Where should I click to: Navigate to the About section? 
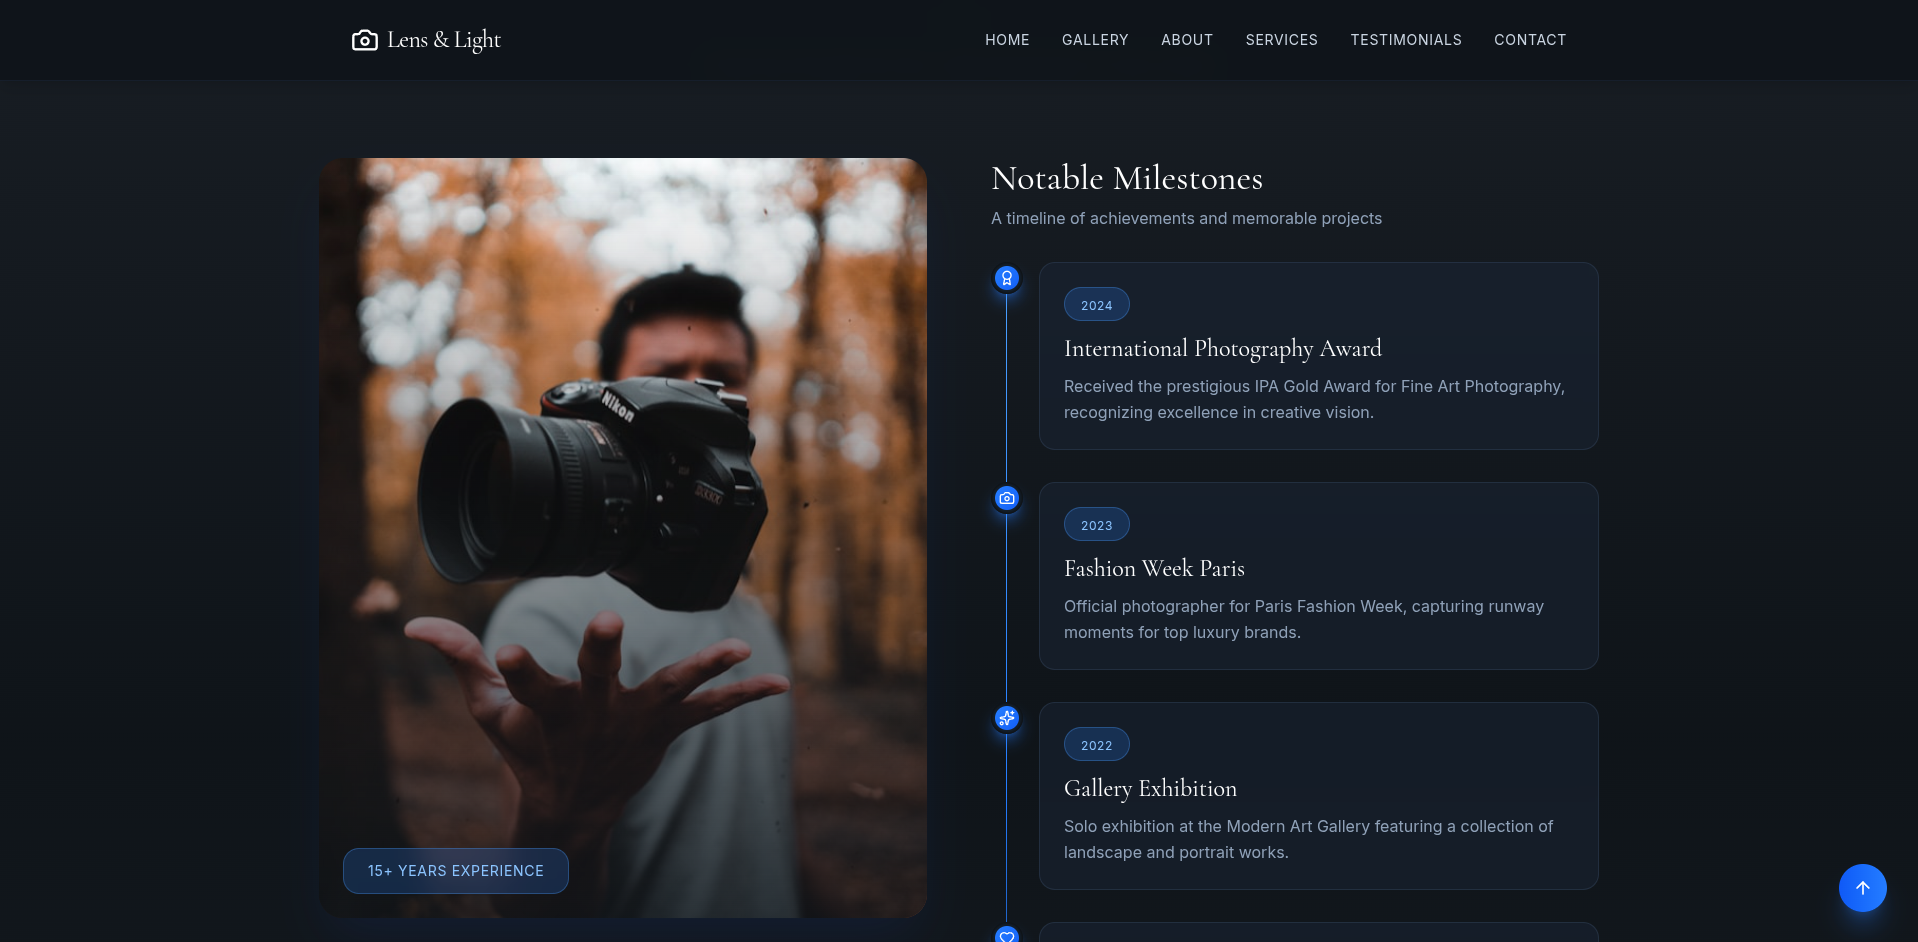[x=1186, y=40]
